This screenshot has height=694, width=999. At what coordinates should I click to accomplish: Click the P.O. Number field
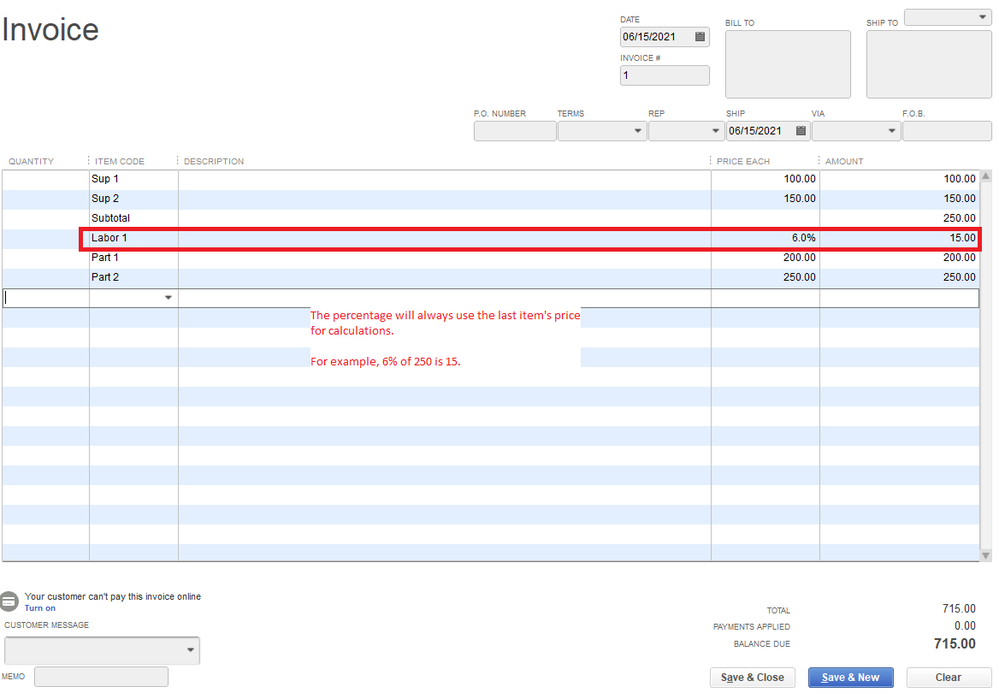pyautogui.click(x=515, y=131)
